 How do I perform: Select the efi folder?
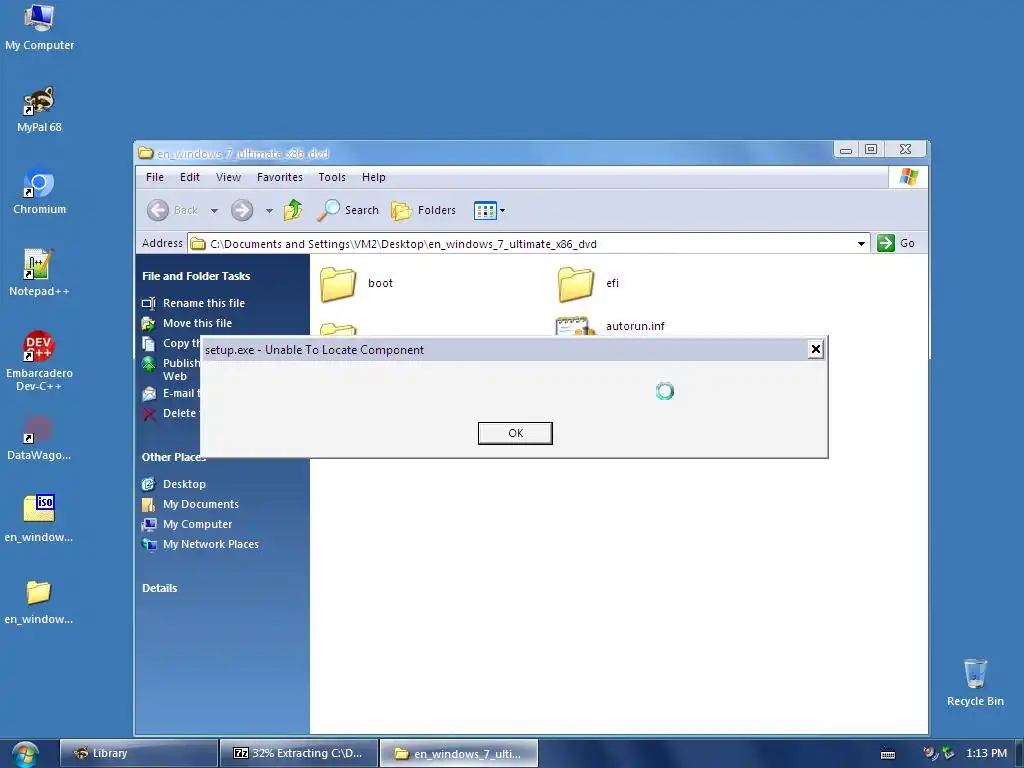[x=588, y=283]
